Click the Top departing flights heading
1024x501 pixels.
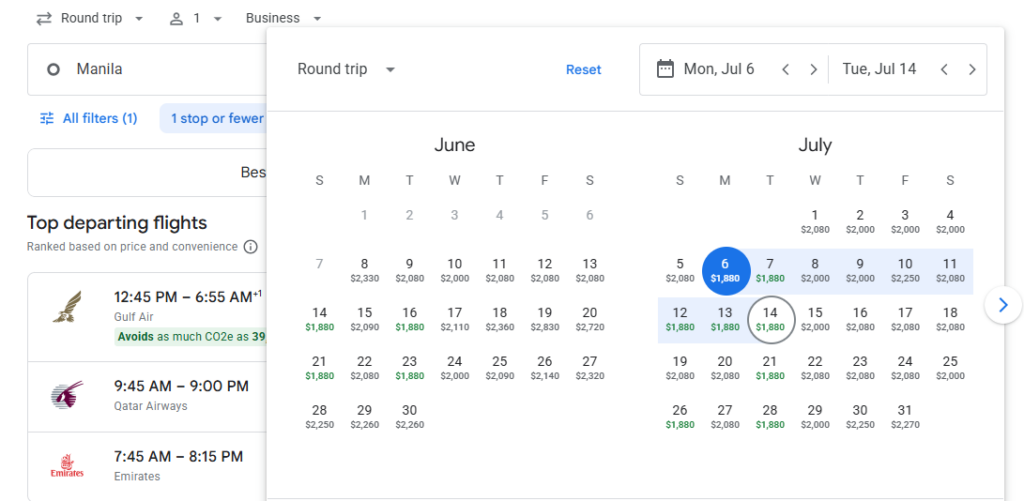click(x=117, y=223)
